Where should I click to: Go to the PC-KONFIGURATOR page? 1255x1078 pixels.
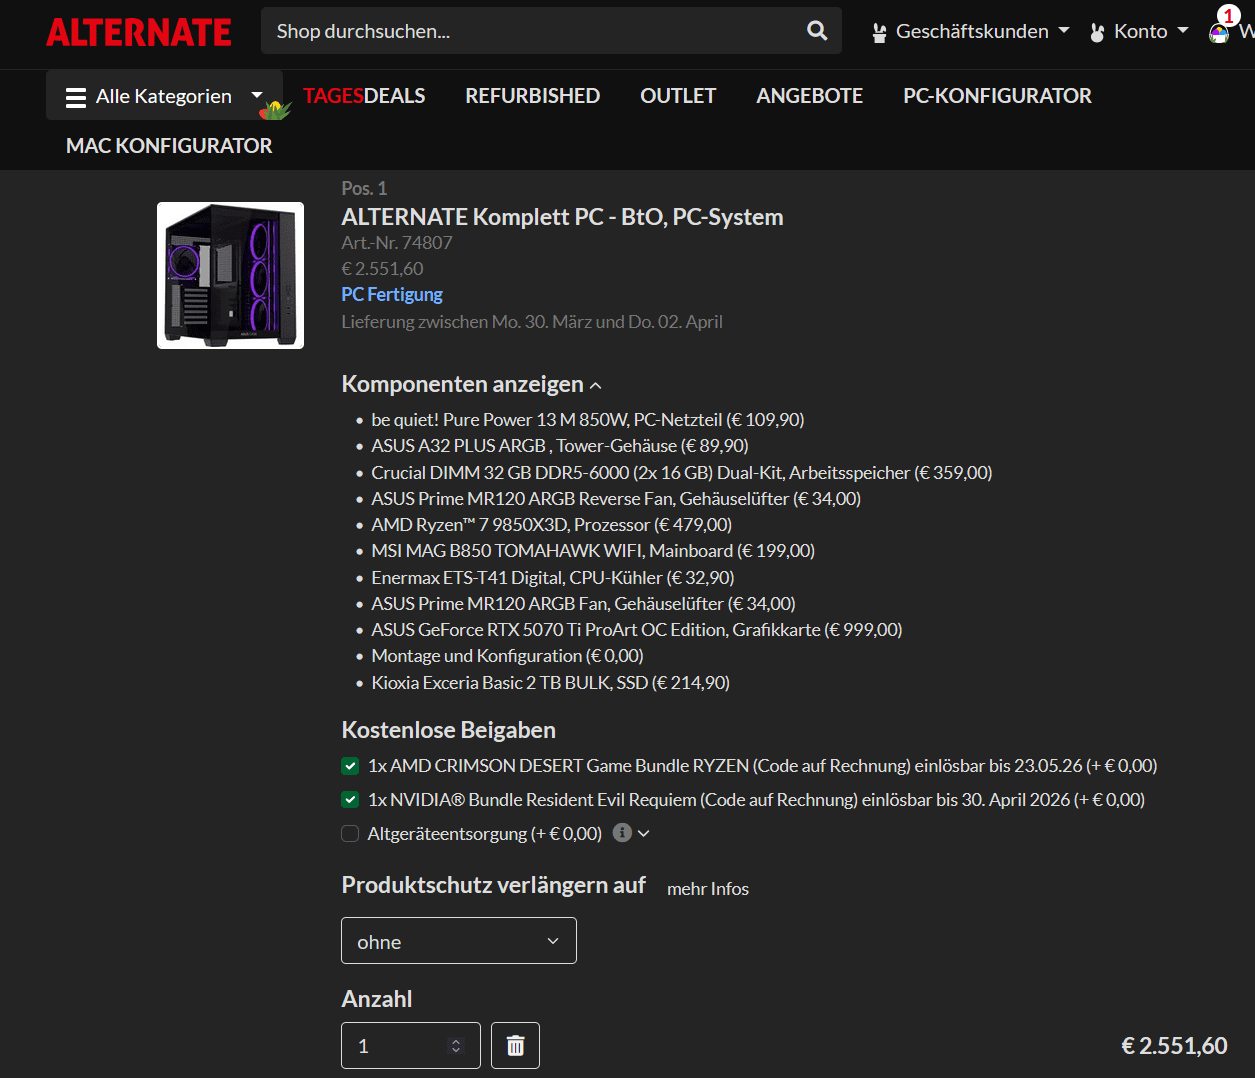[x=996, y=96]
